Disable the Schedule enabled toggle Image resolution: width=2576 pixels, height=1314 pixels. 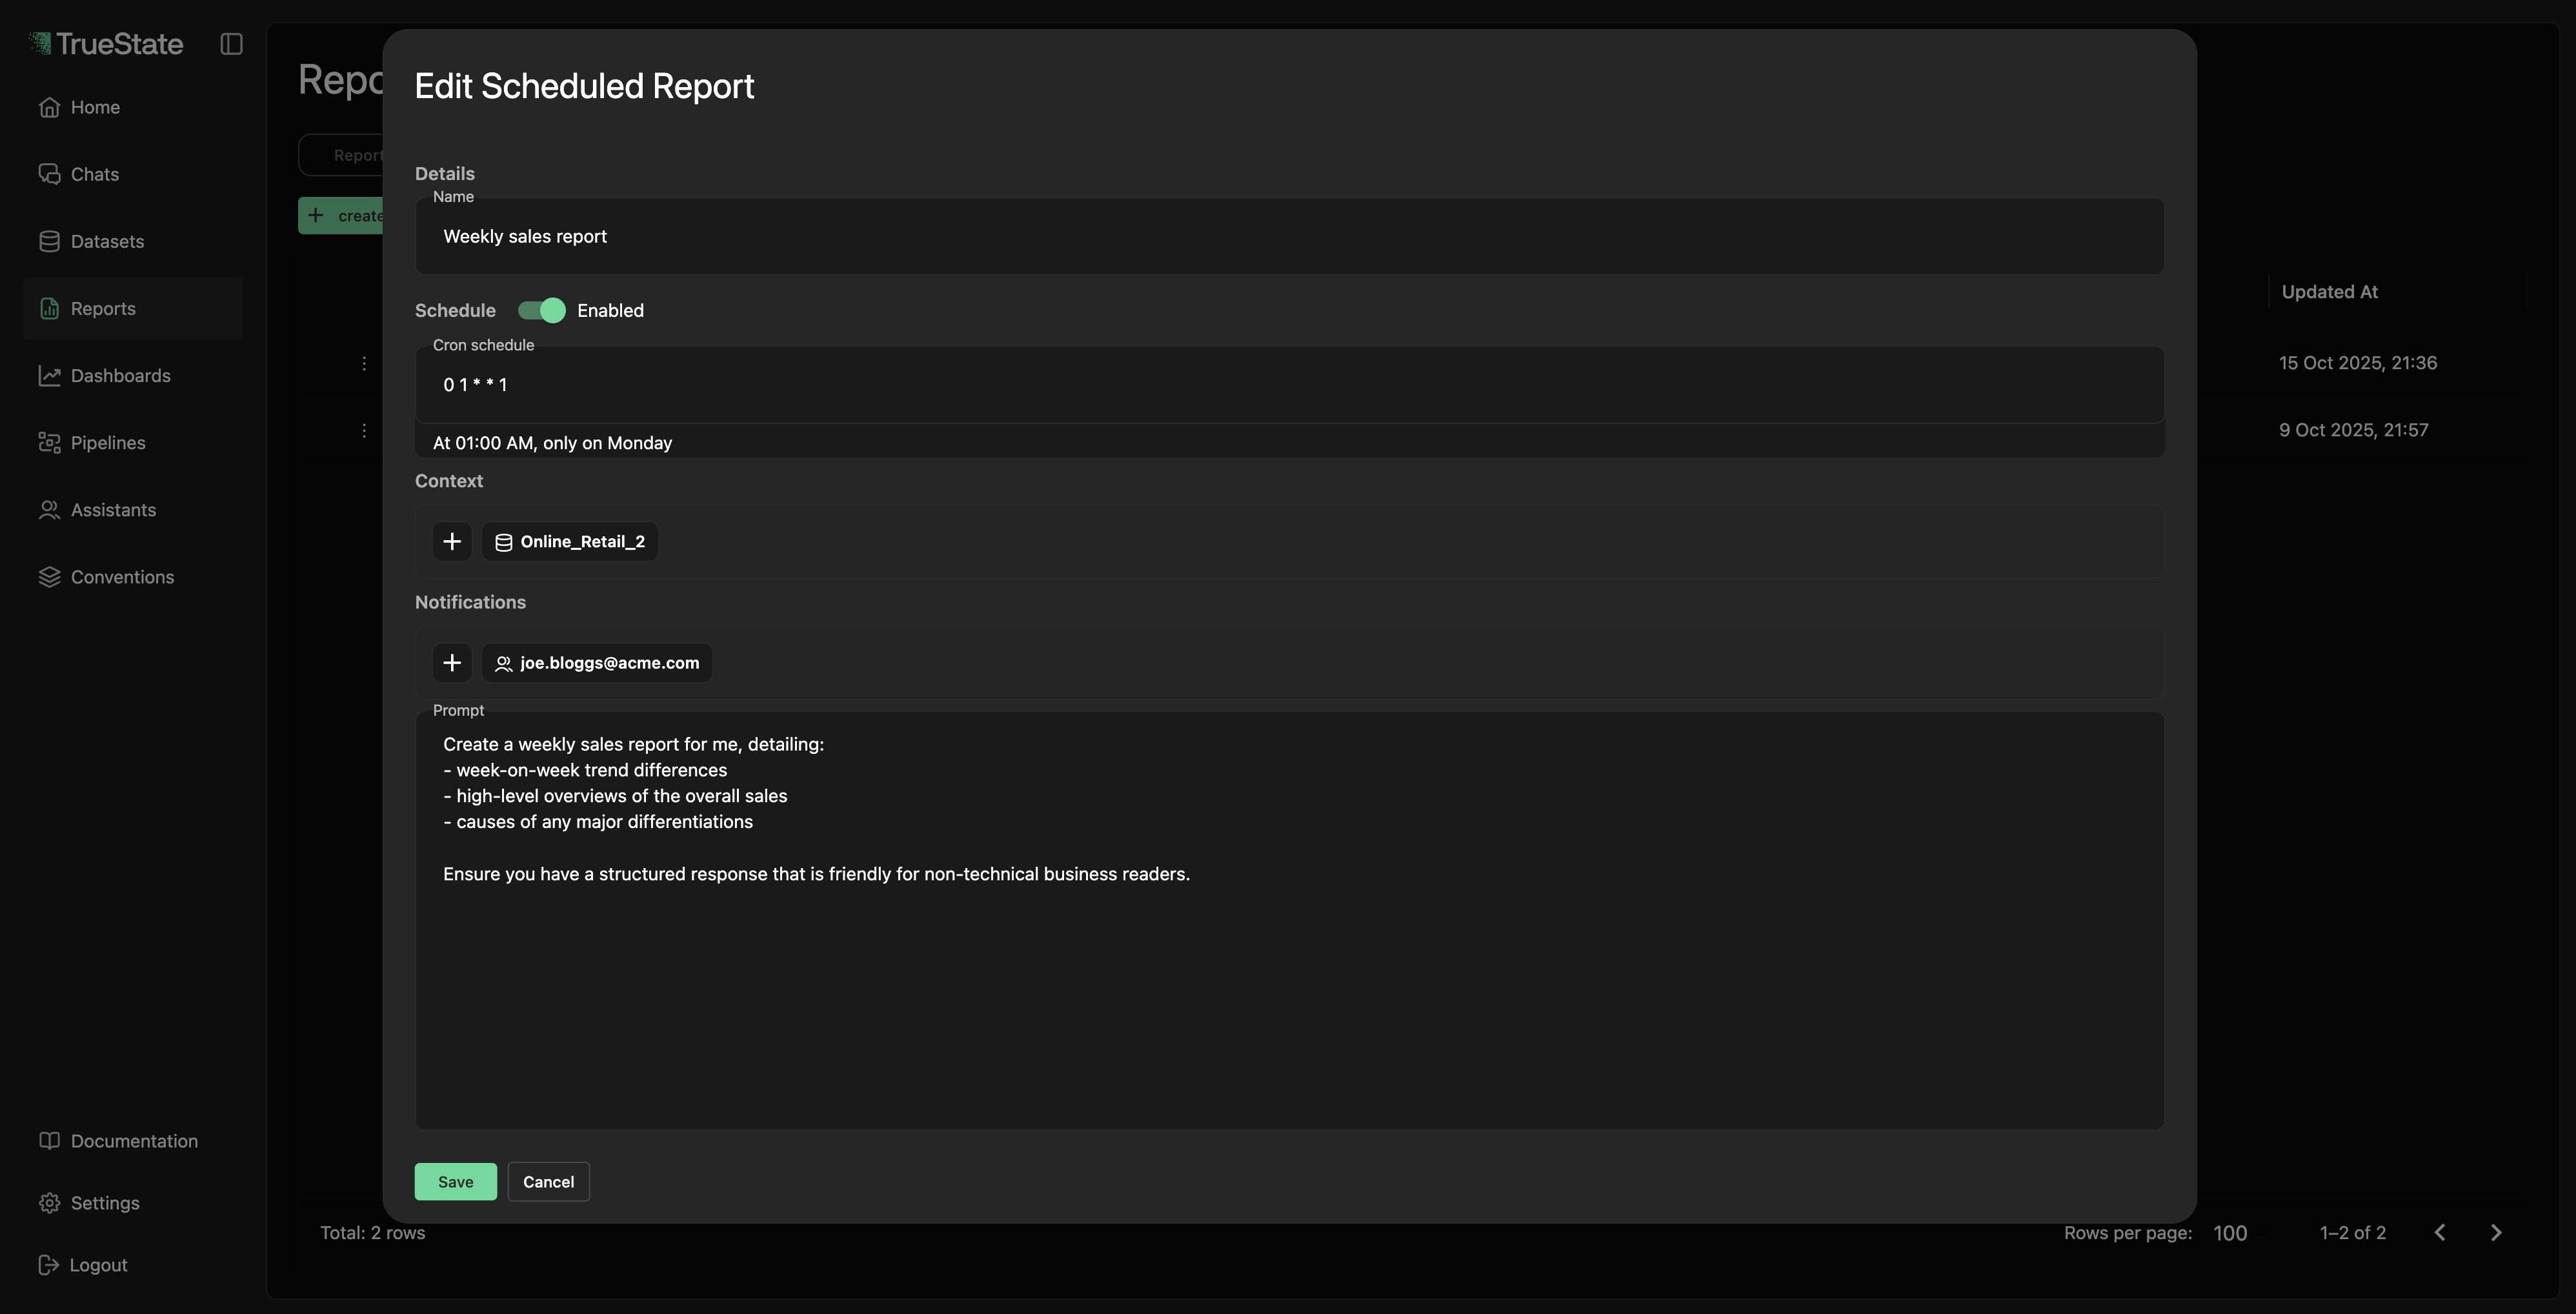click(542, 311)
